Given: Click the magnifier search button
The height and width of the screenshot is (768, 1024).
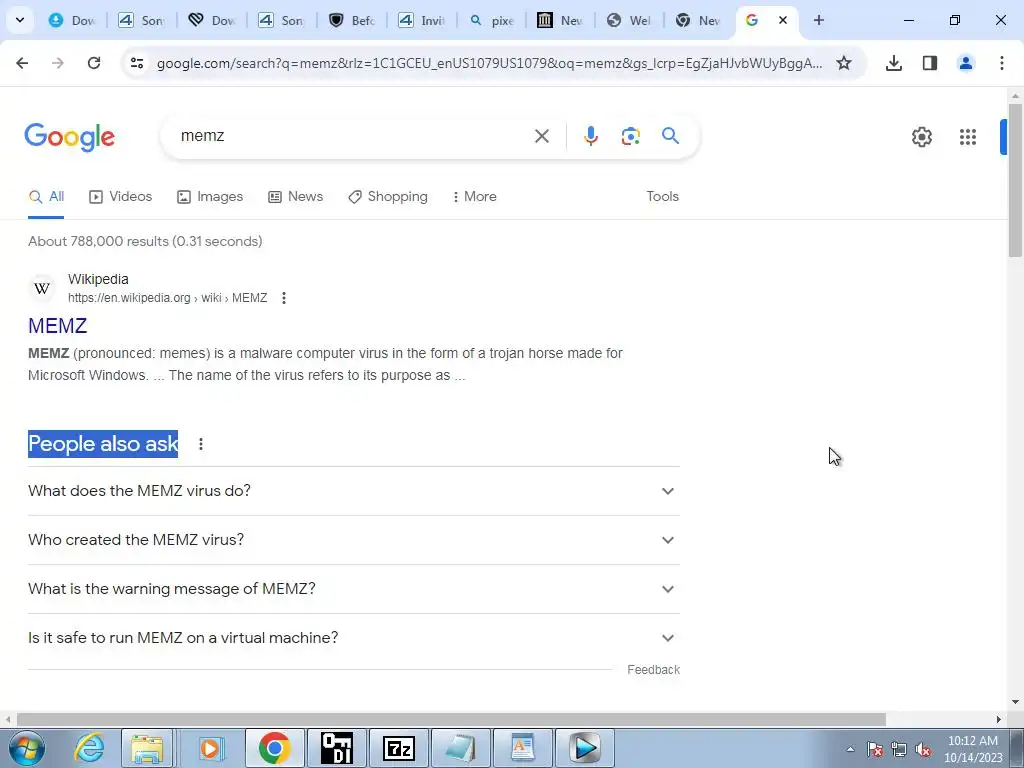Looking at the screenshot, I should 670,136.
